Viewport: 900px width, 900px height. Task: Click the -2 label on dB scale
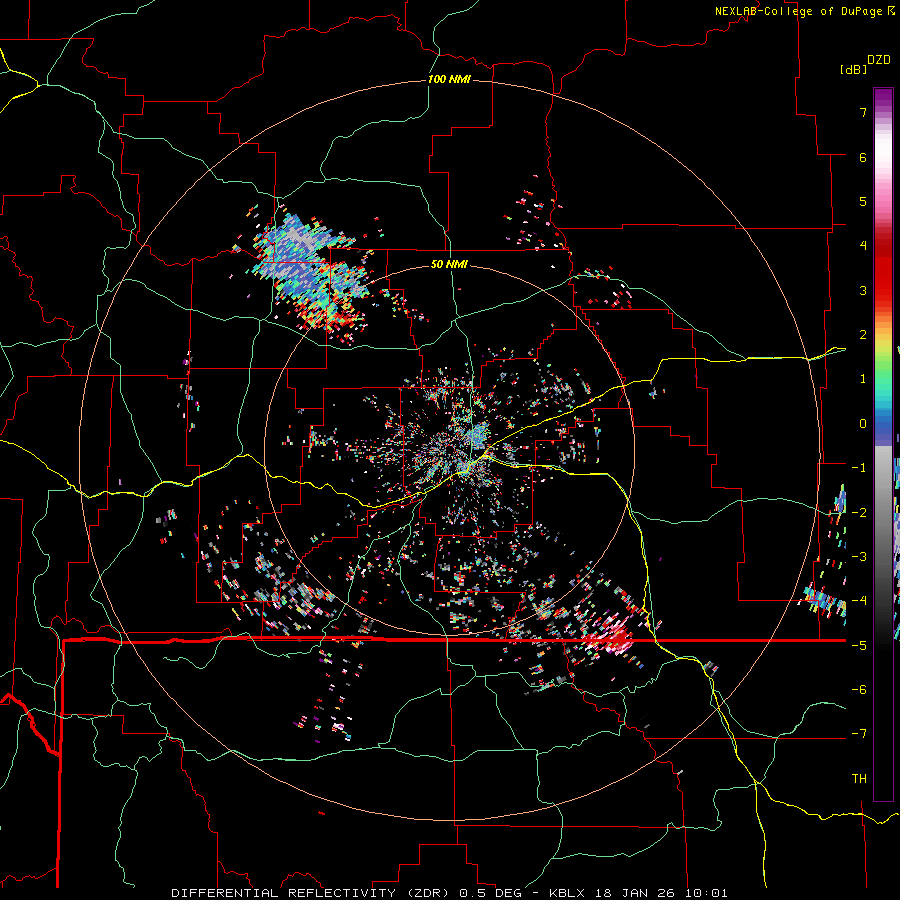[x=859, y=513]
